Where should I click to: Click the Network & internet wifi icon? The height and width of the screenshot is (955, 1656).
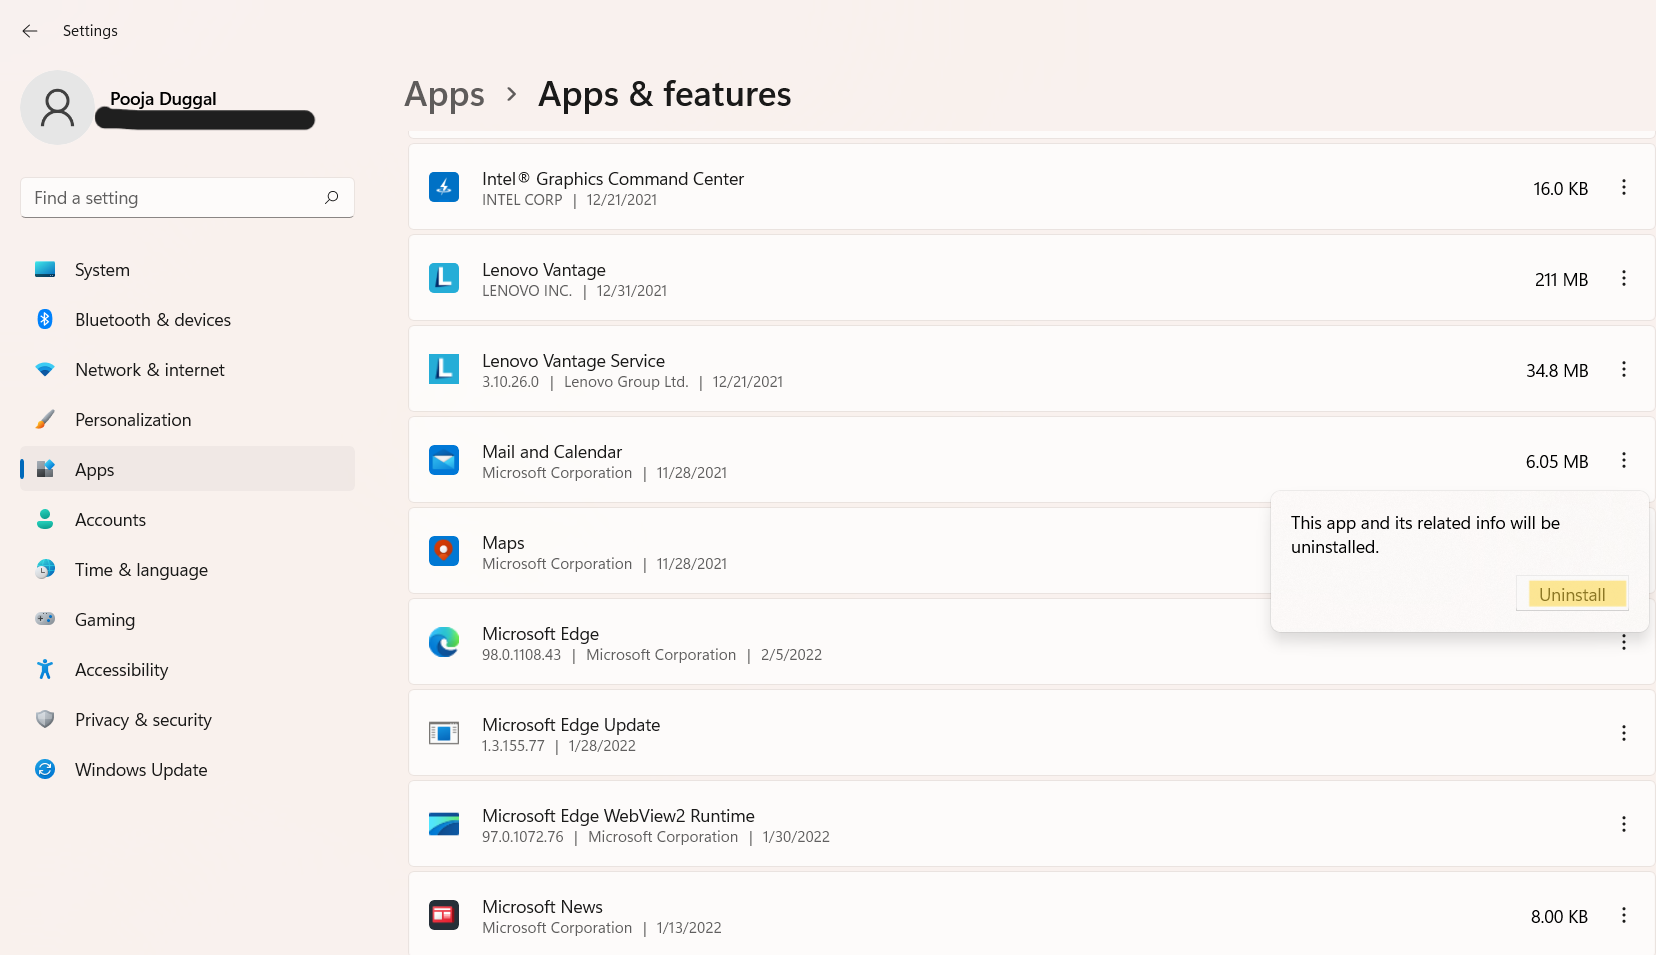45,369
